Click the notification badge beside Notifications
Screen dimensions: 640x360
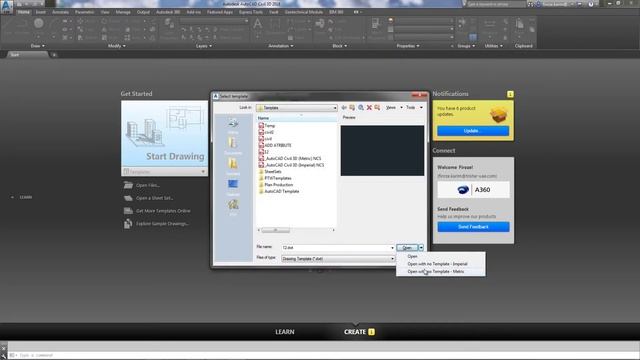(510, 94)
